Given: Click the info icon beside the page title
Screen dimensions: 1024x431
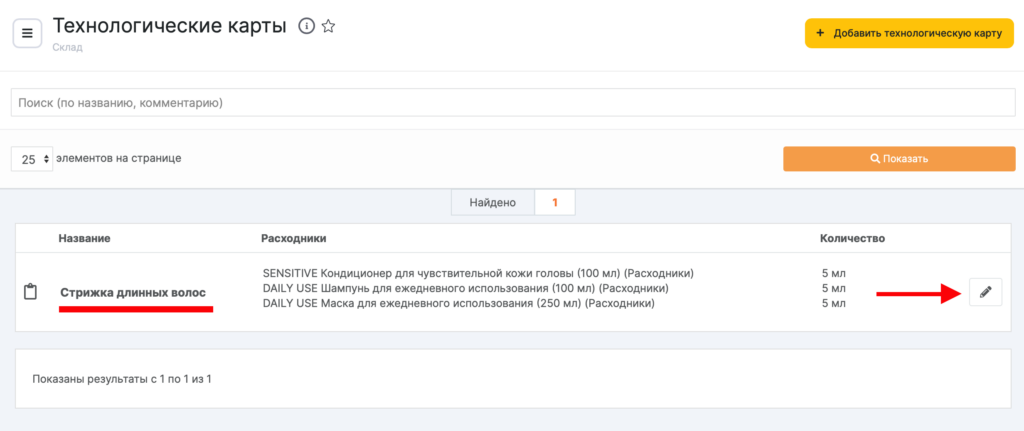Looking at the screenshot, I should coord(307,27).
